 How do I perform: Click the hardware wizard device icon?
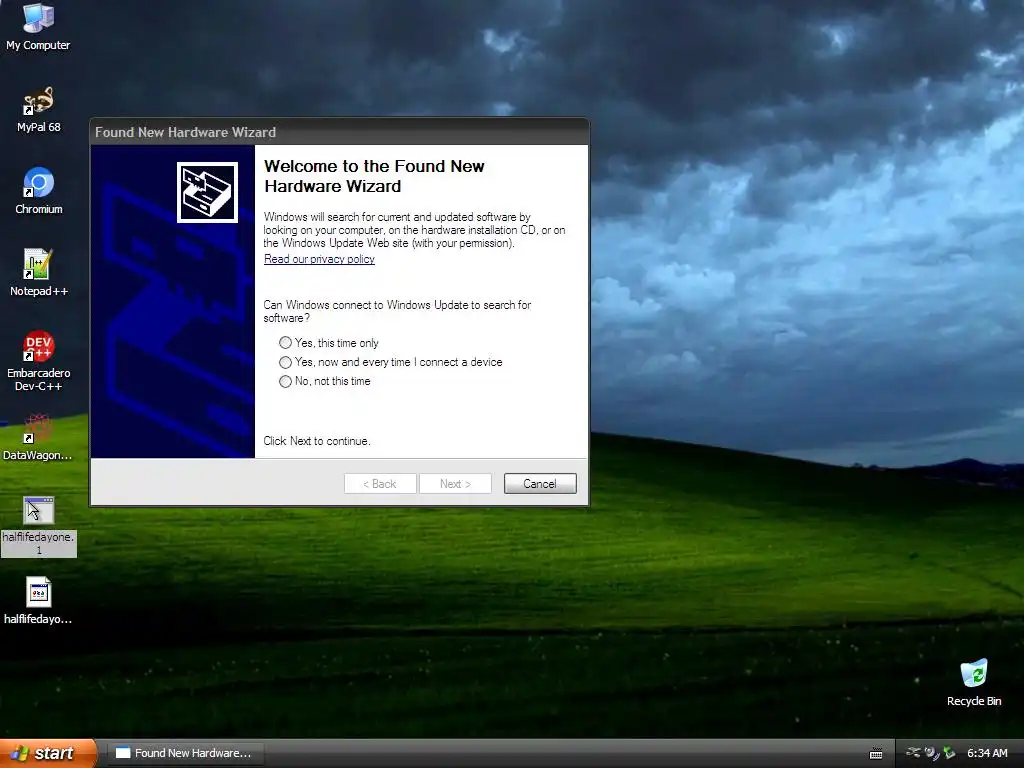pyautogui.click(x=207, y=192)
